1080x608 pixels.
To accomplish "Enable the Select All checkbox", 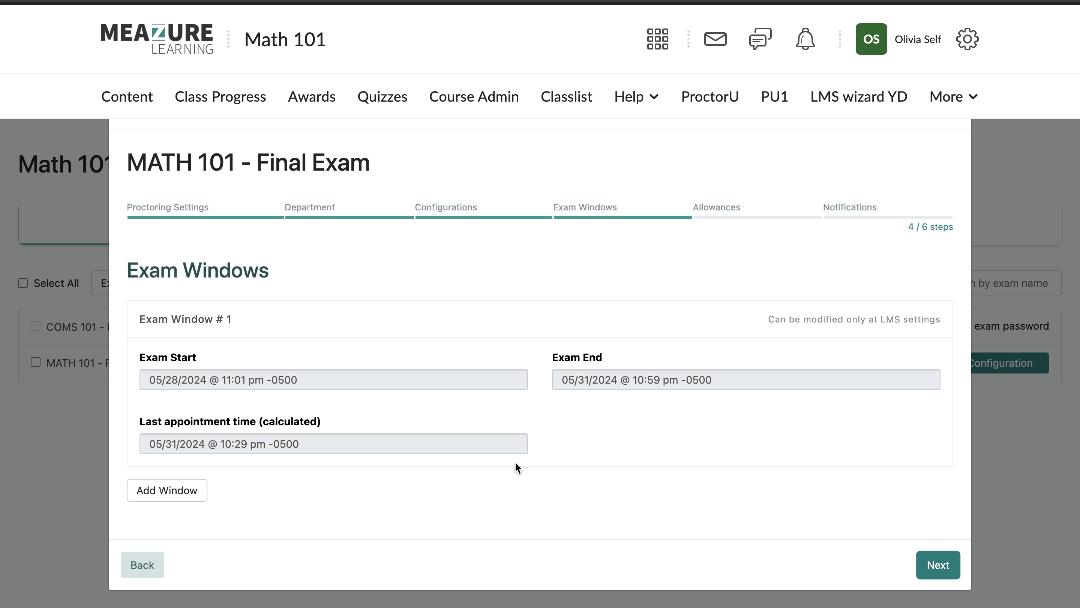I will pyautogui.click(x=22, y=282).
